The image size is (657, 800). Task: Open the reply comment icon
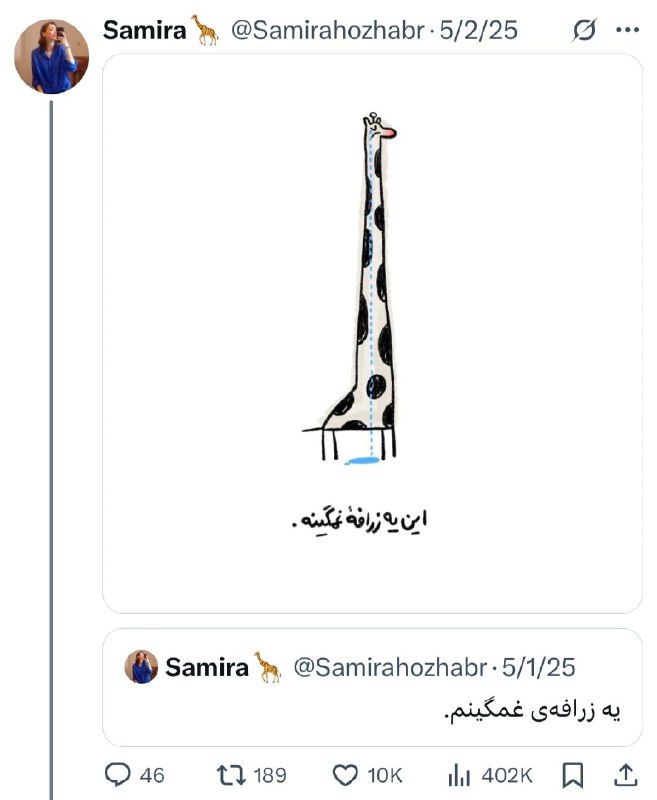click(x=117, y=775)
